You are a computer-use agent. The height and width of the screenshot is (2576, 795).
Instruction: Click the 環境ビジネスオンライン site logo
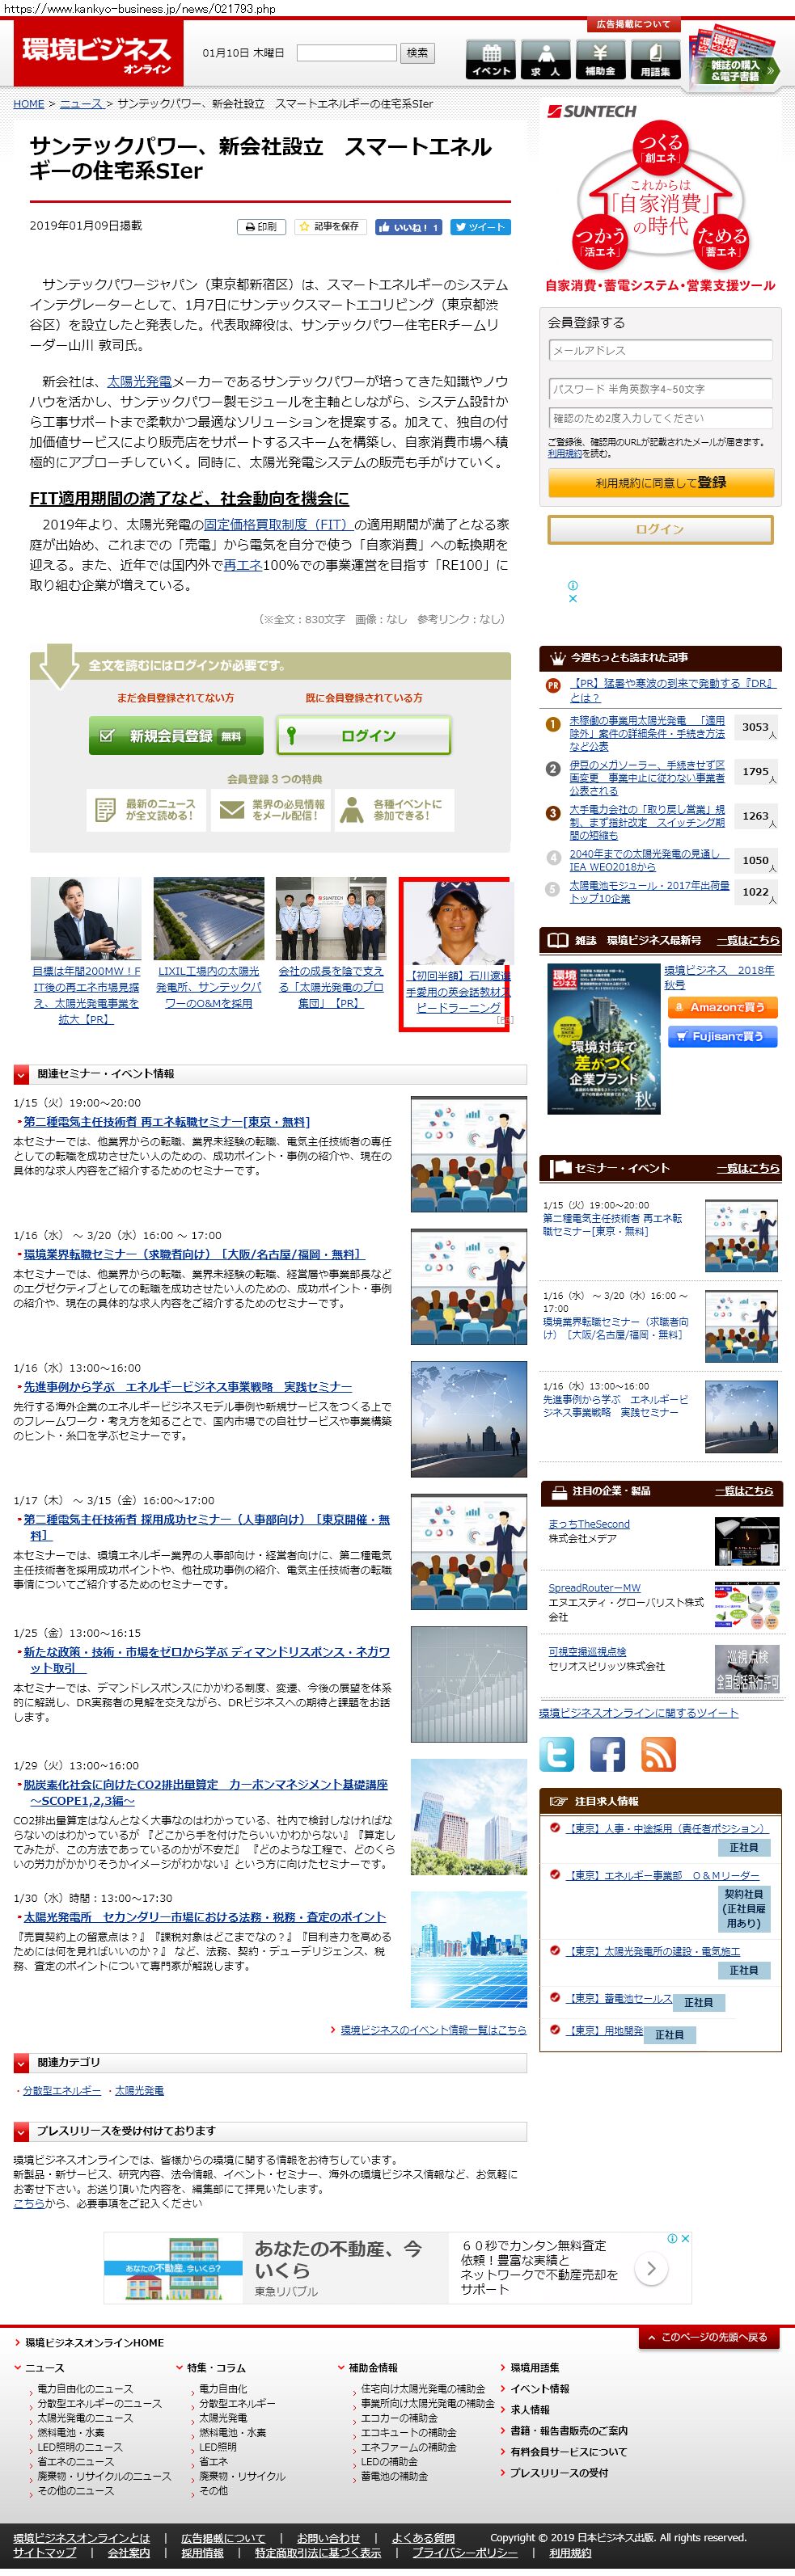[x=98, y=55]
